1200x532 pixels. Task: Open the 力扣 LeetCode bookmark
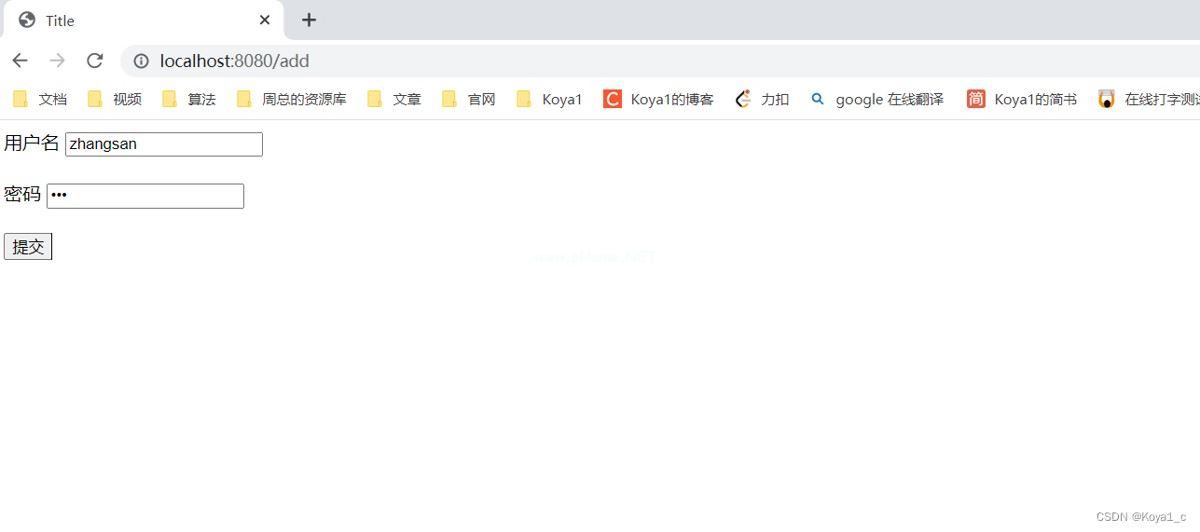[x=762, y=99]
